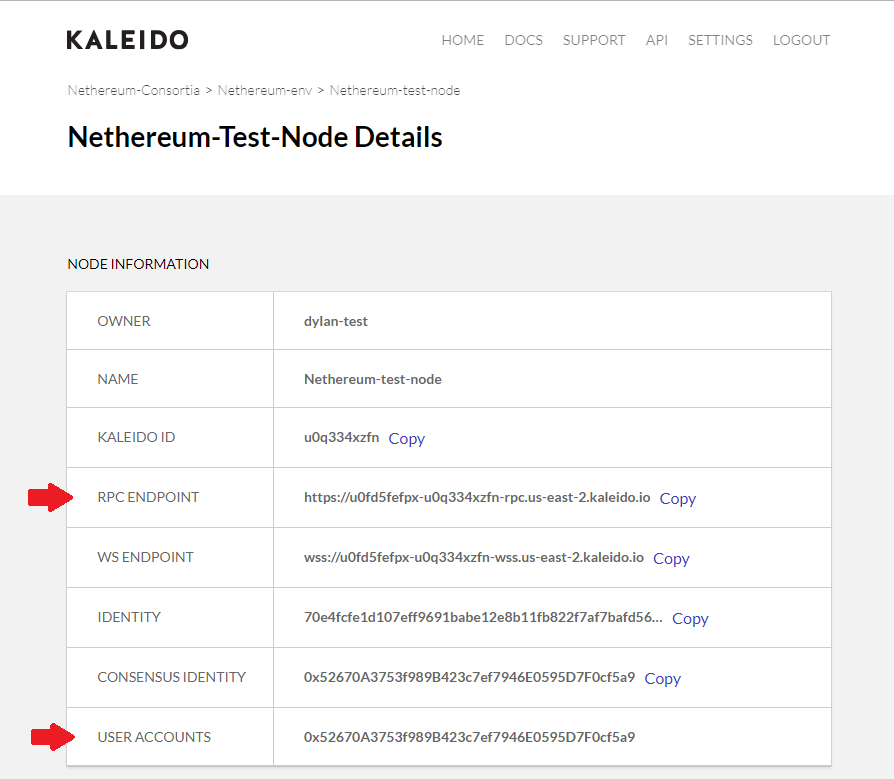This screenshot has width=894, height=779.
Task: Click the KALEIDO logo
Action: pos(127,40)
